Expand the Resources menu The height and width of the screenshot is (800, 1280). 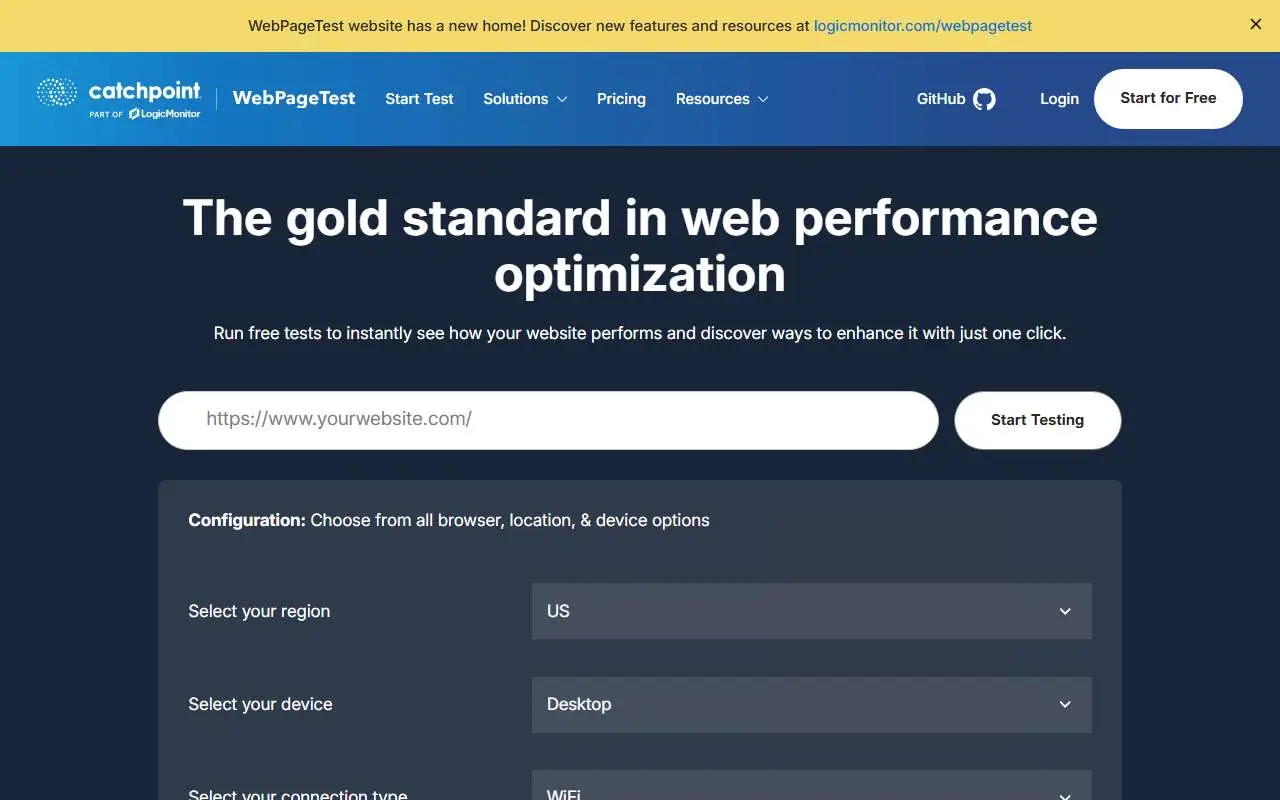tap(722, 99)
